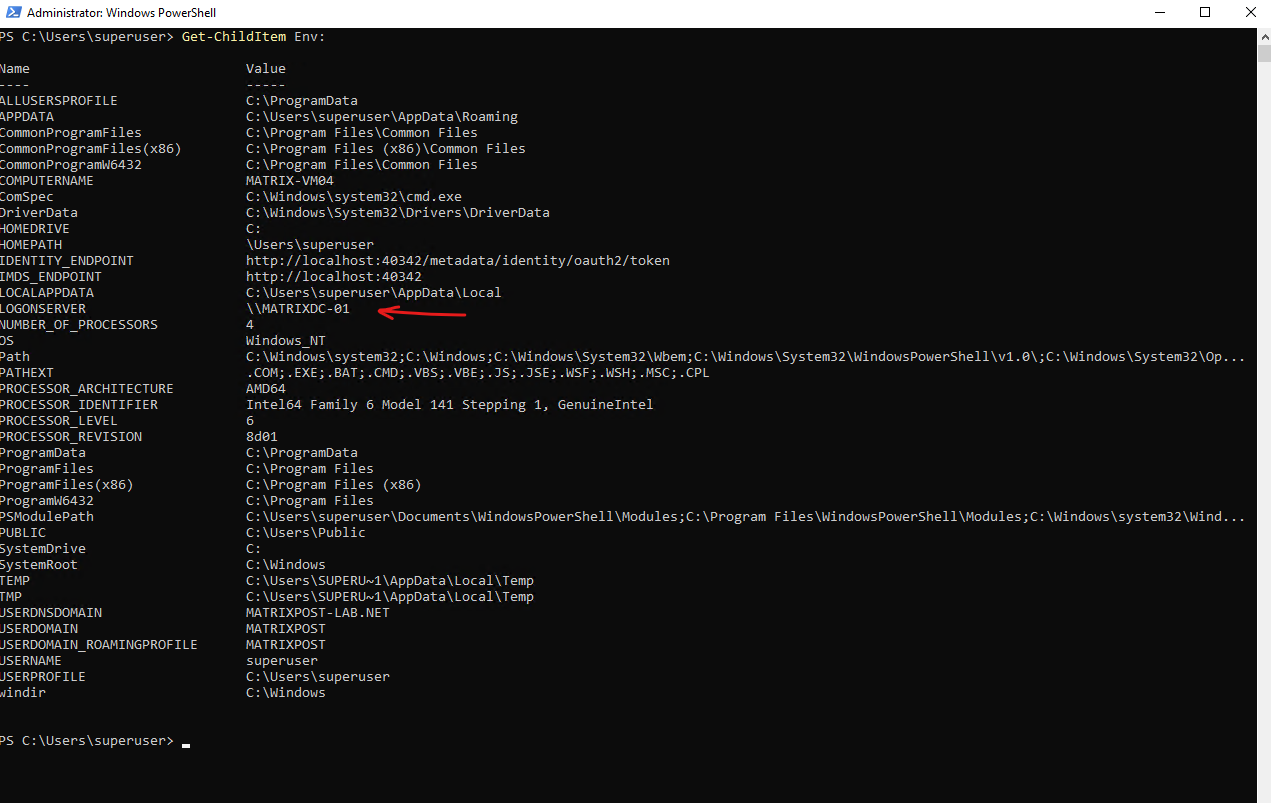1271x803 pixels.
Task: Click the Value column header
Action: (266, 69)
